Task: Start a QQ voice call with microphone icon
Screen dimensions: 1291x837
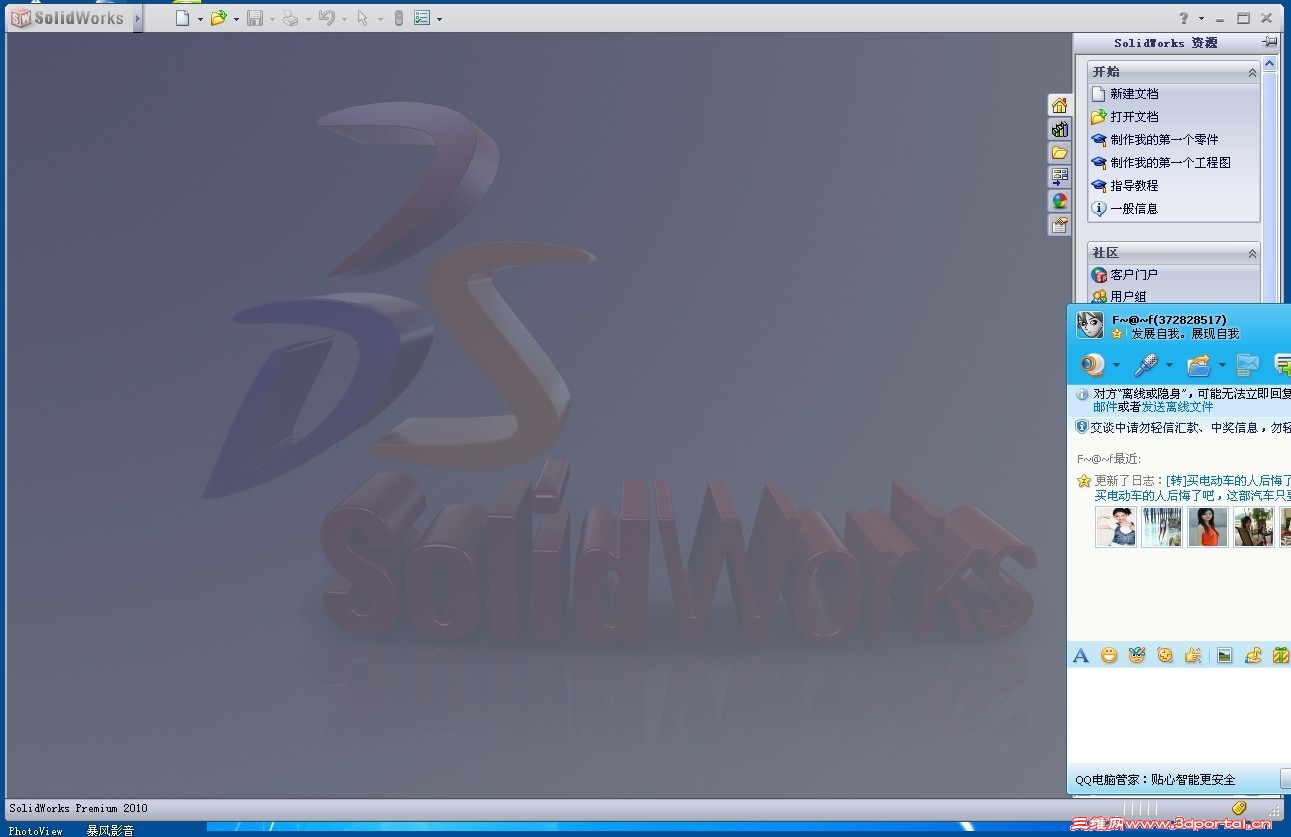Action: (1146, 364)
